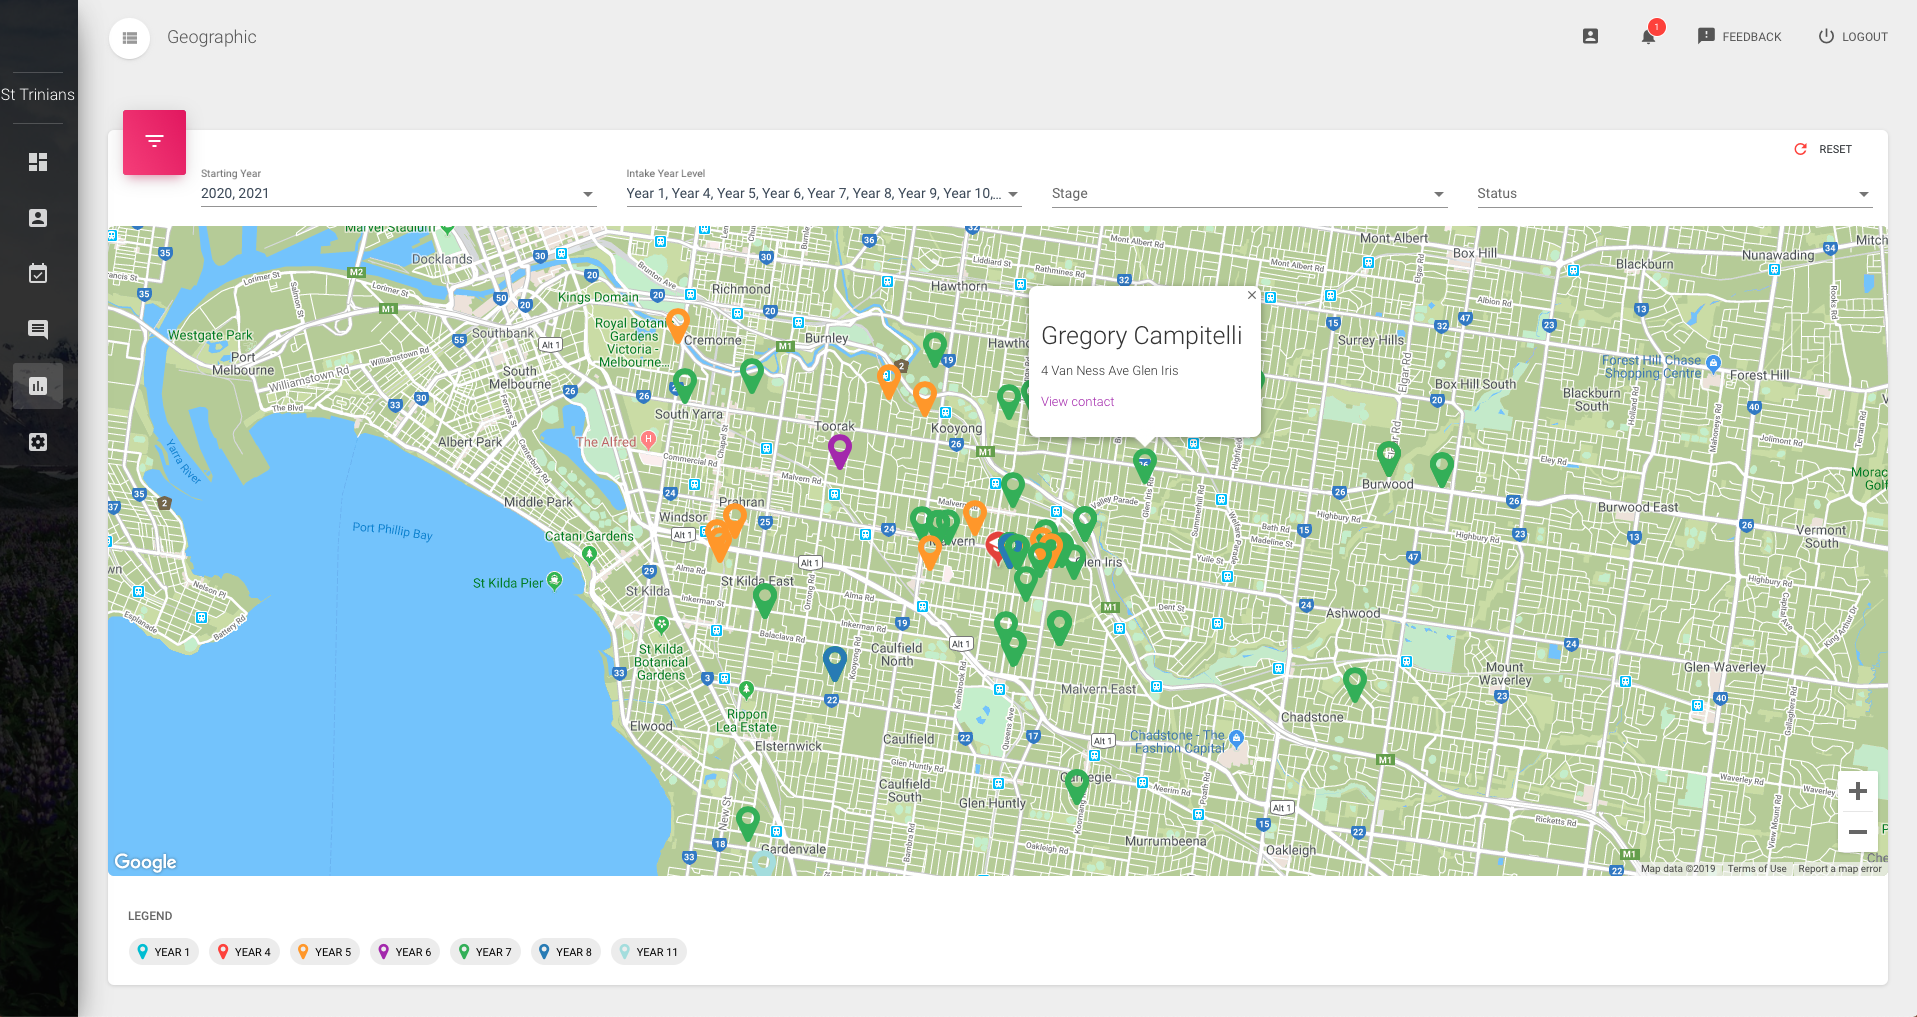Image resolution: width=1917 pixels, height=1017 pixels.
Task: Toggle the YEAR 6 legend chip
Action: click(x=405, y=952)
